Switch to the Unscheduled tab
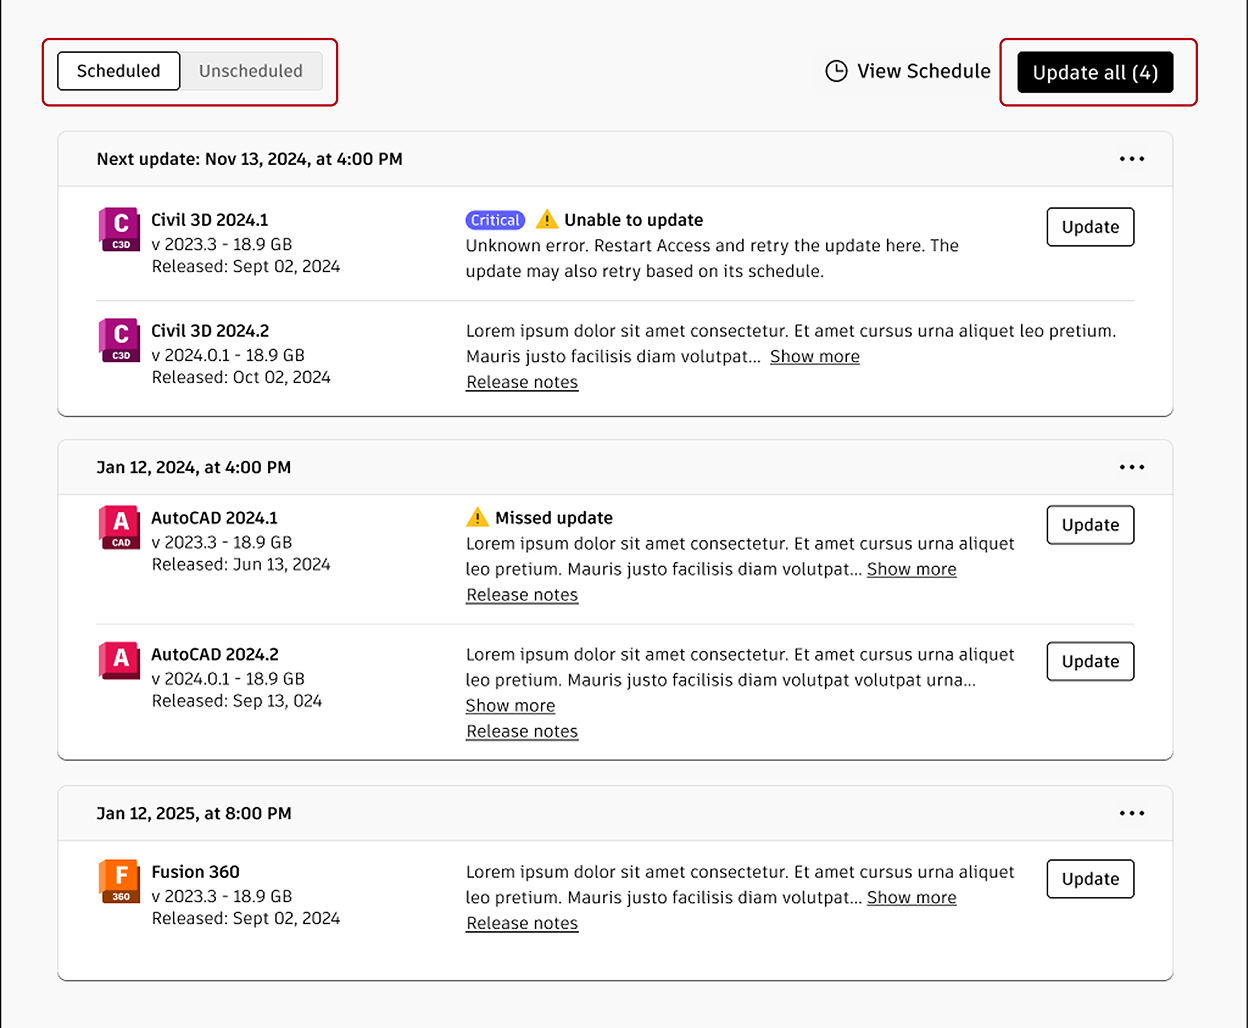This screenshot has width=1248, height=1028. pos(251,71)
